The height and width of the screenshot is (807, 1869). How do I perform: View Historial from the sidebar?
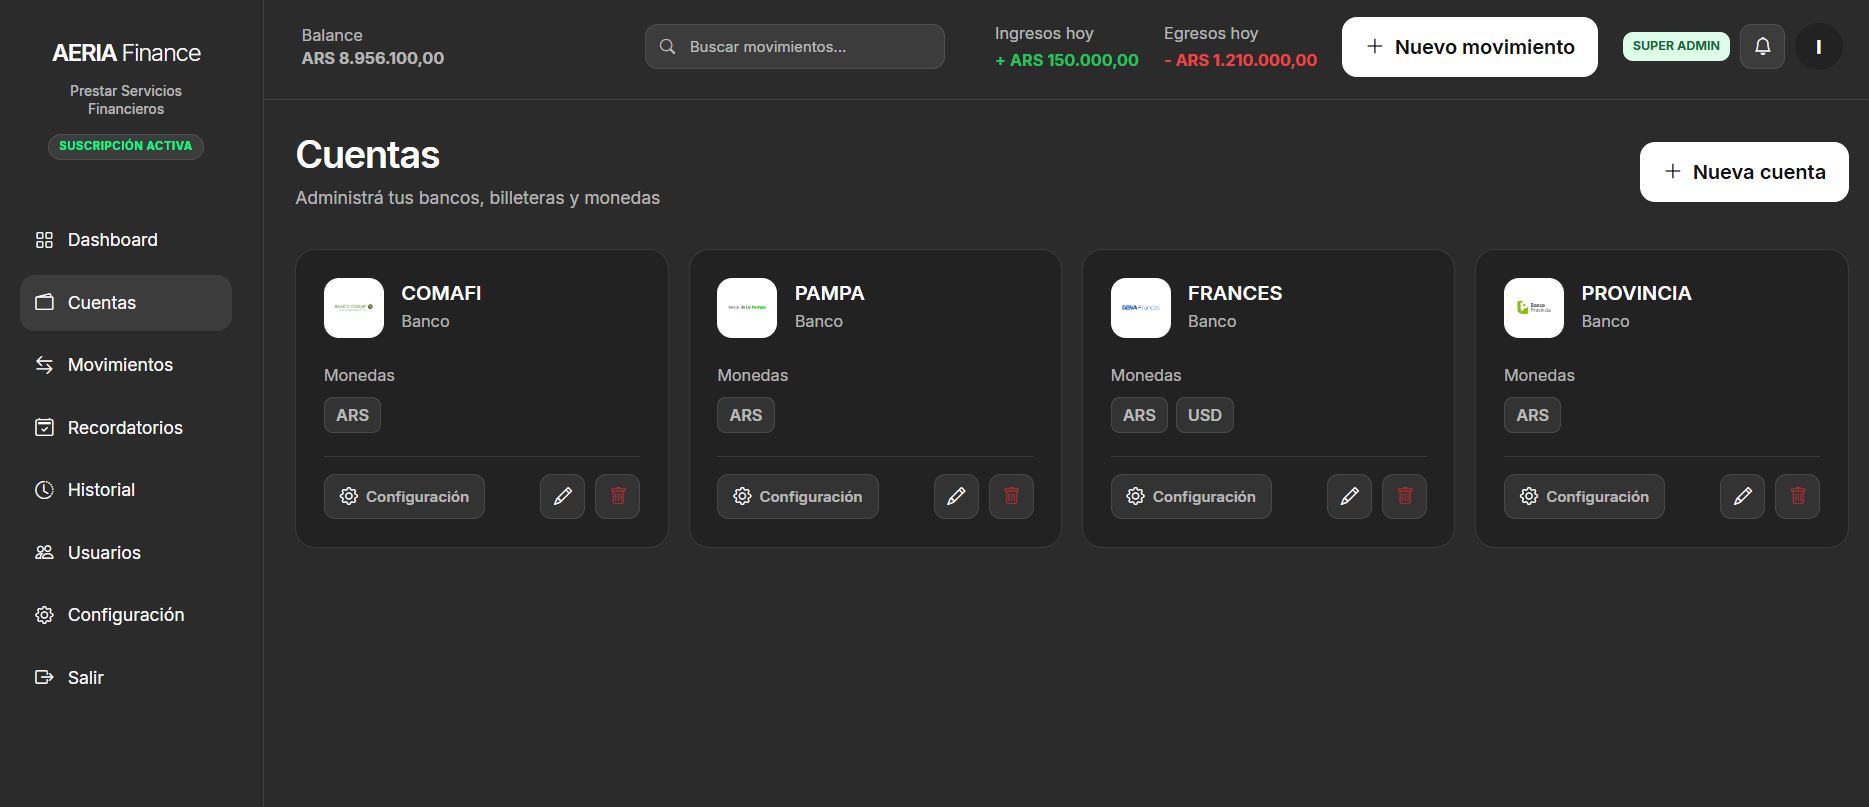coord(126,490)
